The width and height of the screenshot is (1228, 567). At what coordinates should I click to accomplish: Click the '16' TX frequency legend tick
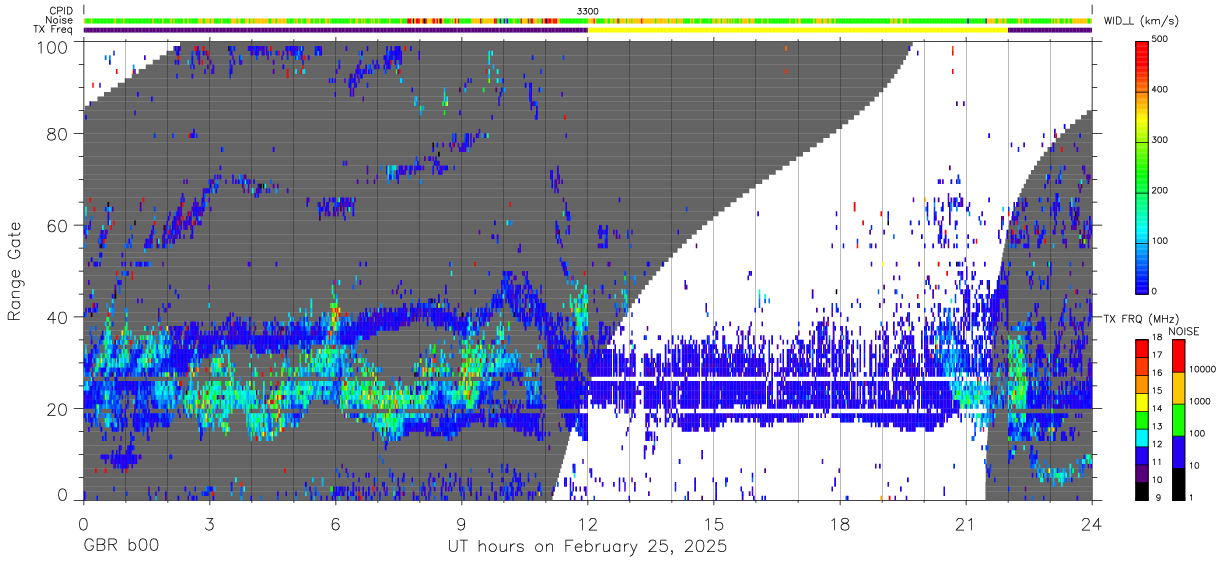(x=1159, y=374)
